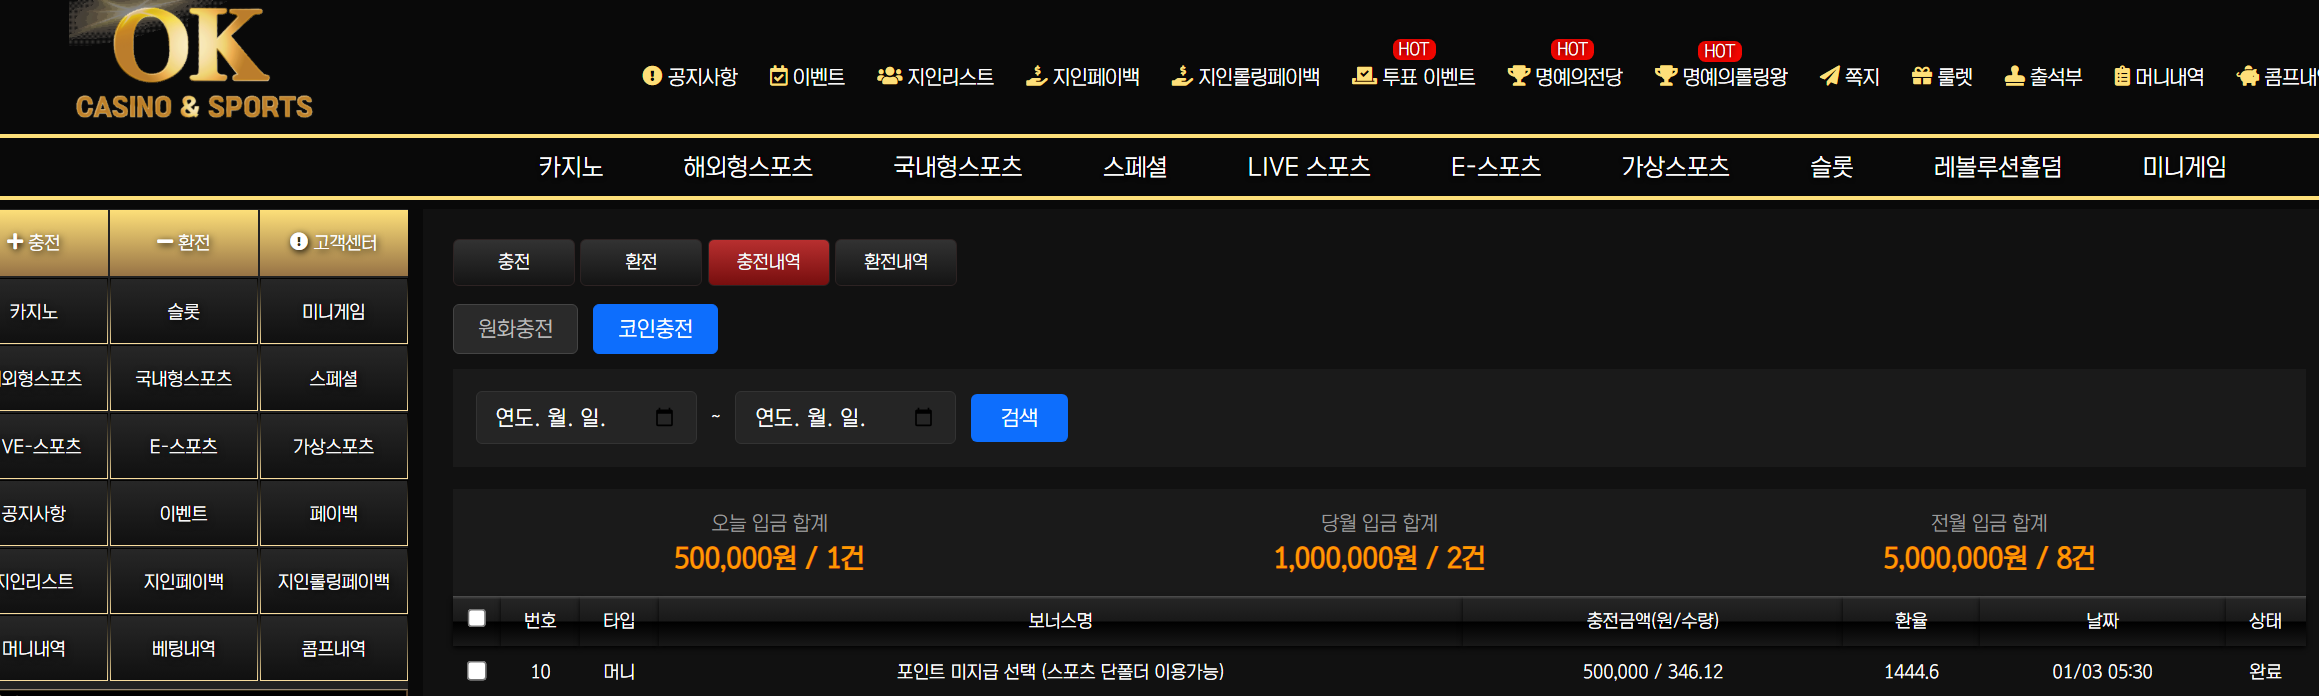Open the 이벤트 calendar icon link
Screen dimensions: 2319x696
[778, 76]
